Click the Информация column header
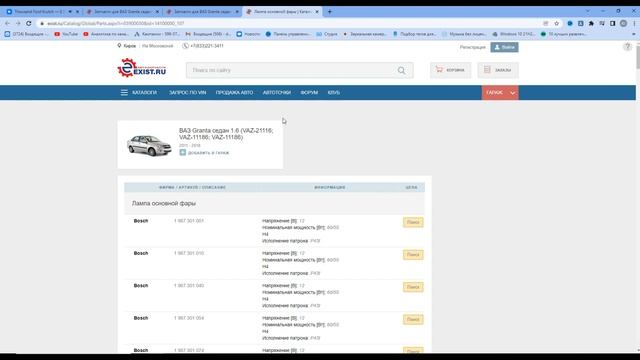 click(330, 187)
